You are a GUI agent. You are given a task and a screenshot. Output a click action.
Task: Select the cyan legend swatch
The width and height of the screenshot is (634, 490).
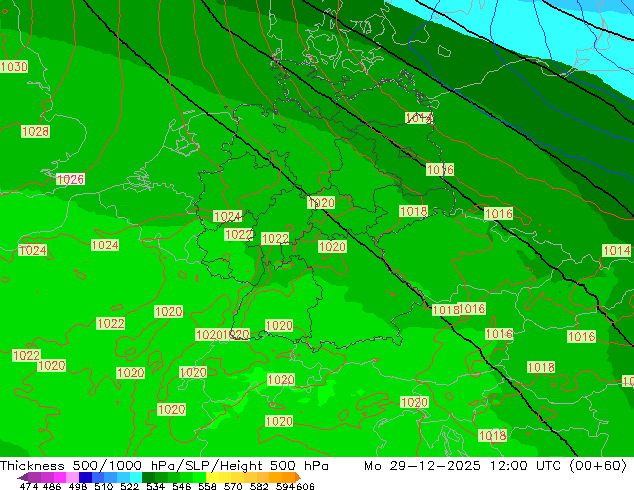click(136, 477)
